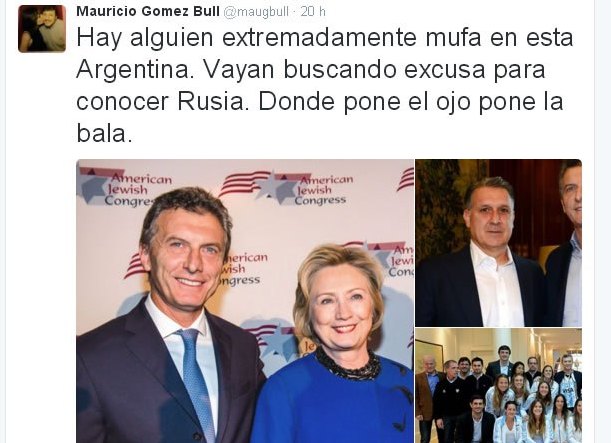Click the final word bala in the tweet

pyautogui.click(x=104, y=133)
